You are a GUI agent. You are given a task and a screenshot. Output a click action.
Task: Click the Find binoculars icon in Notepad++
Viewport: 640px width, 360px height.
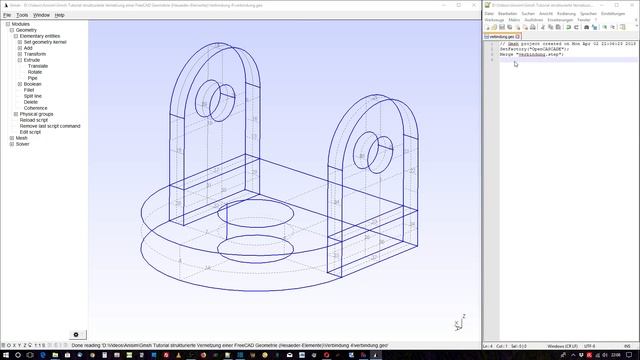tap(587, 27)
